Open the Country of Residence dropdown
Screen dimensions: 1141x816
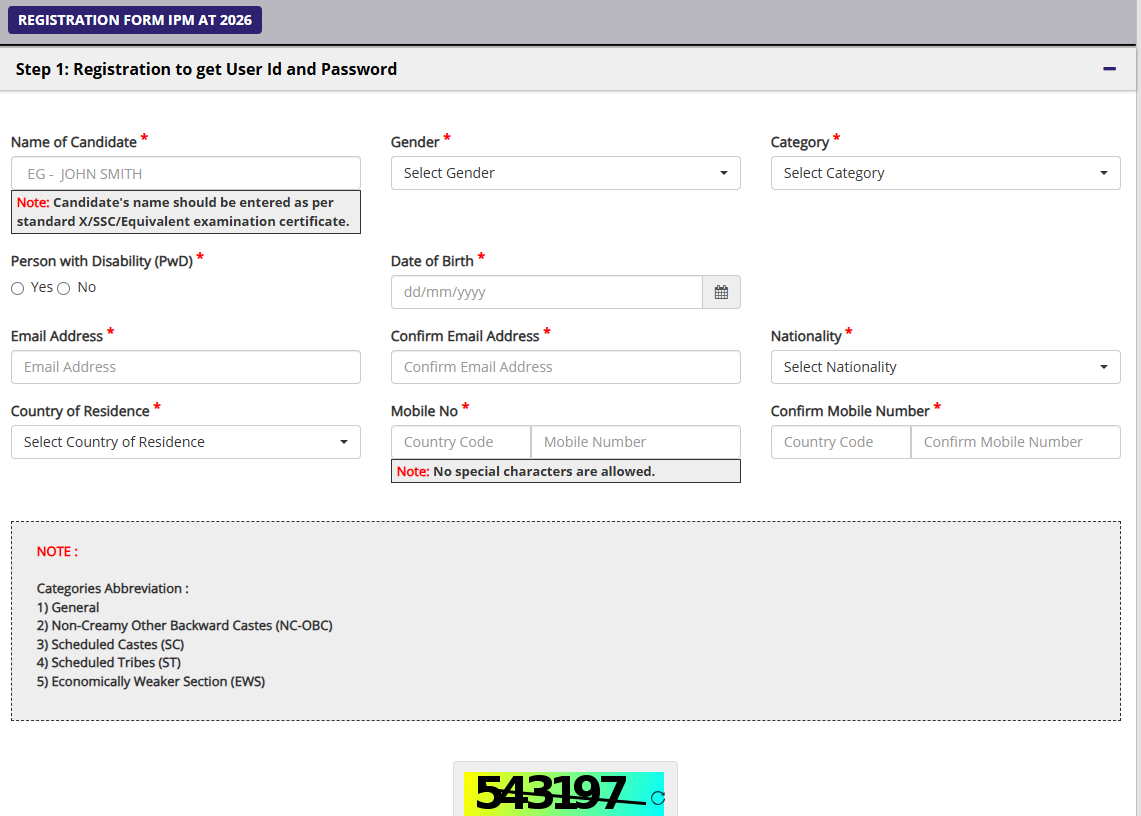pos(185,442)
